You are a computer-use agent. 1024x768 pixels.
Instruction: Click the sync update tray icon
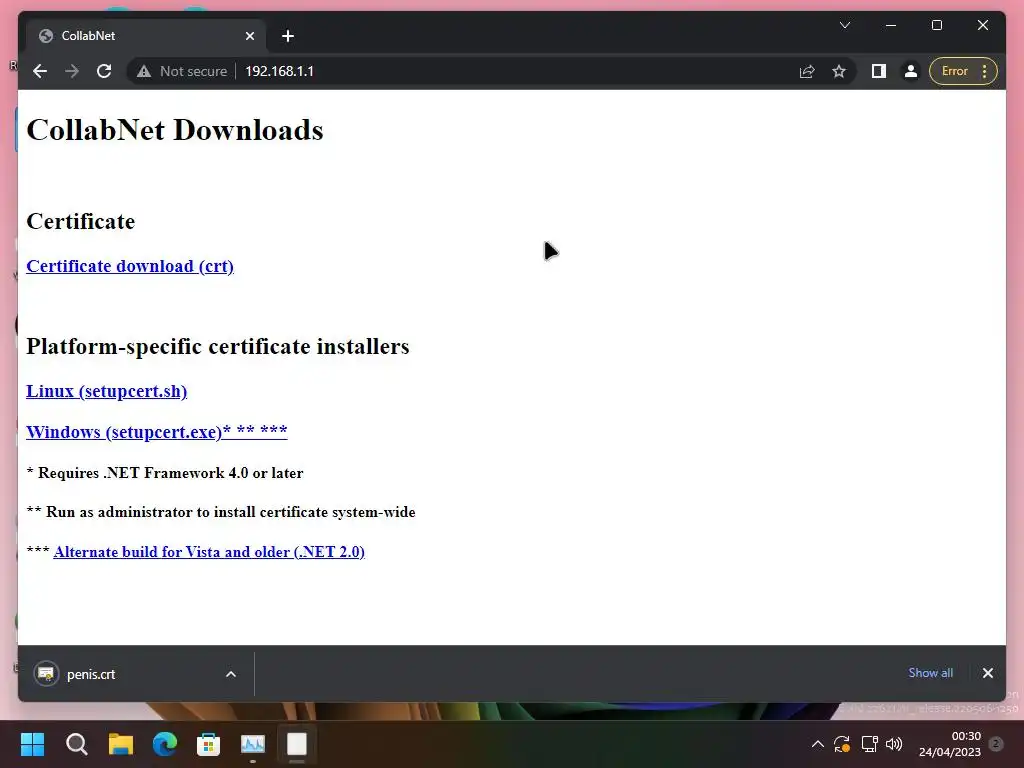(x=842, y=744)
